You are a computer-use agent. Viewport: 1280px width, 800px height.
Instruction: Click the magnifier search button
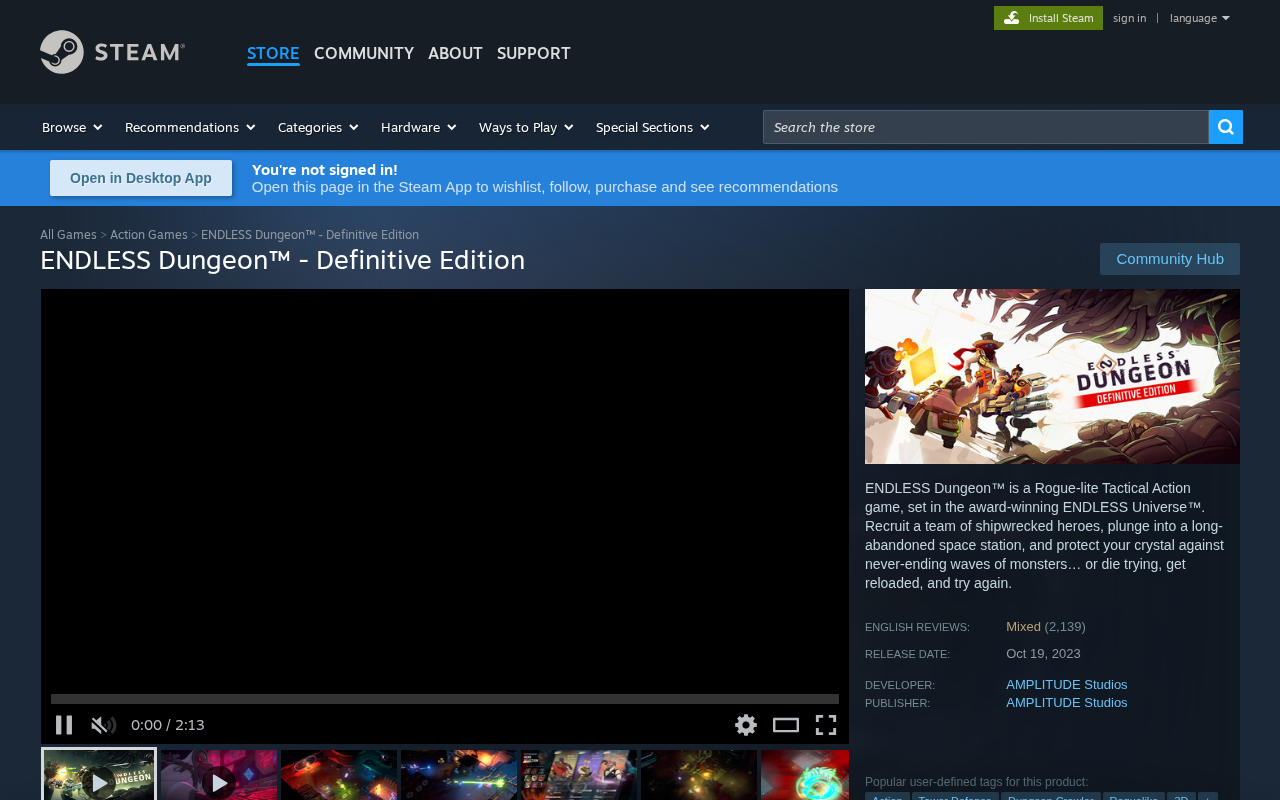pyautogui.click(x=1226, y=127)
